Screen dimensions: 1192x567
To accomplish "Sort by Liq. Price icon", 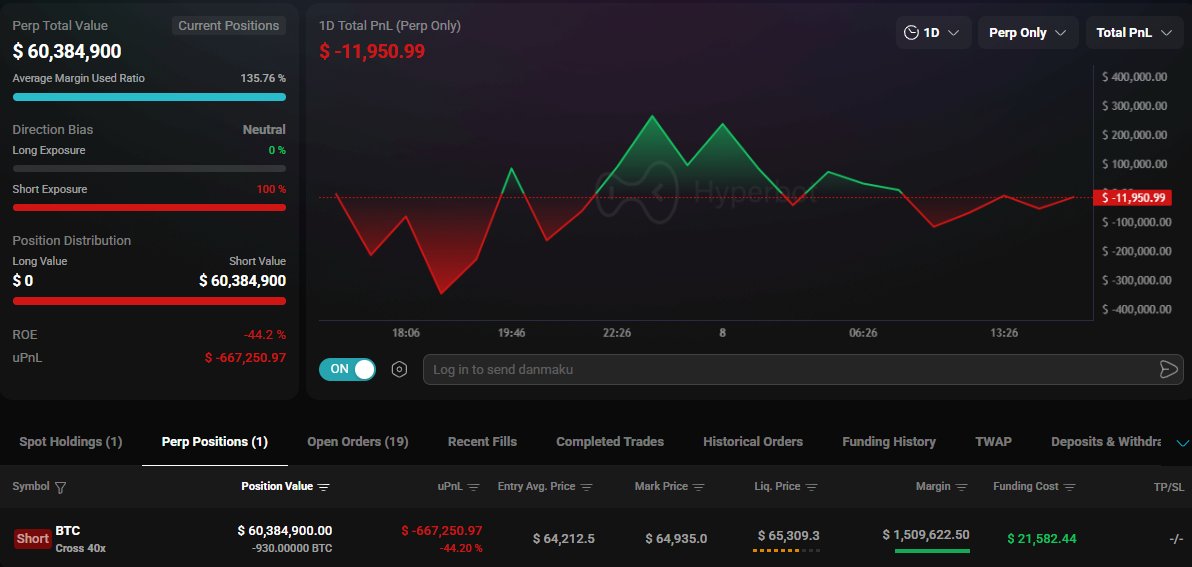I will coord(811,487).
